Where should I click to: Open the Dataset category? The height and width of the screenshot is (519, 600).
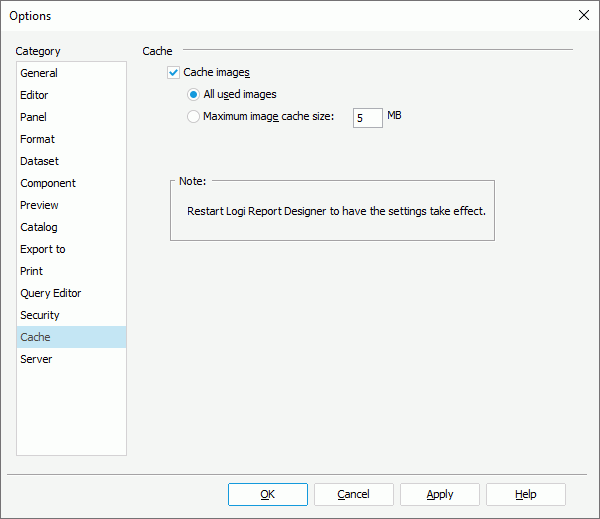71,161
